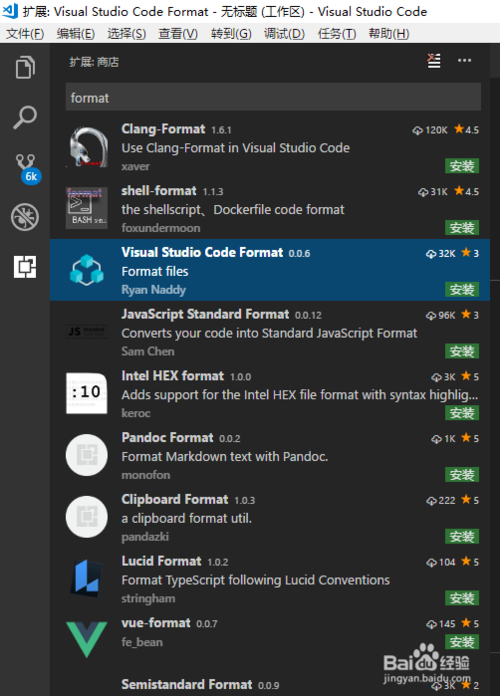Click the 扩展: 商店 panel header

pos(94,62)
